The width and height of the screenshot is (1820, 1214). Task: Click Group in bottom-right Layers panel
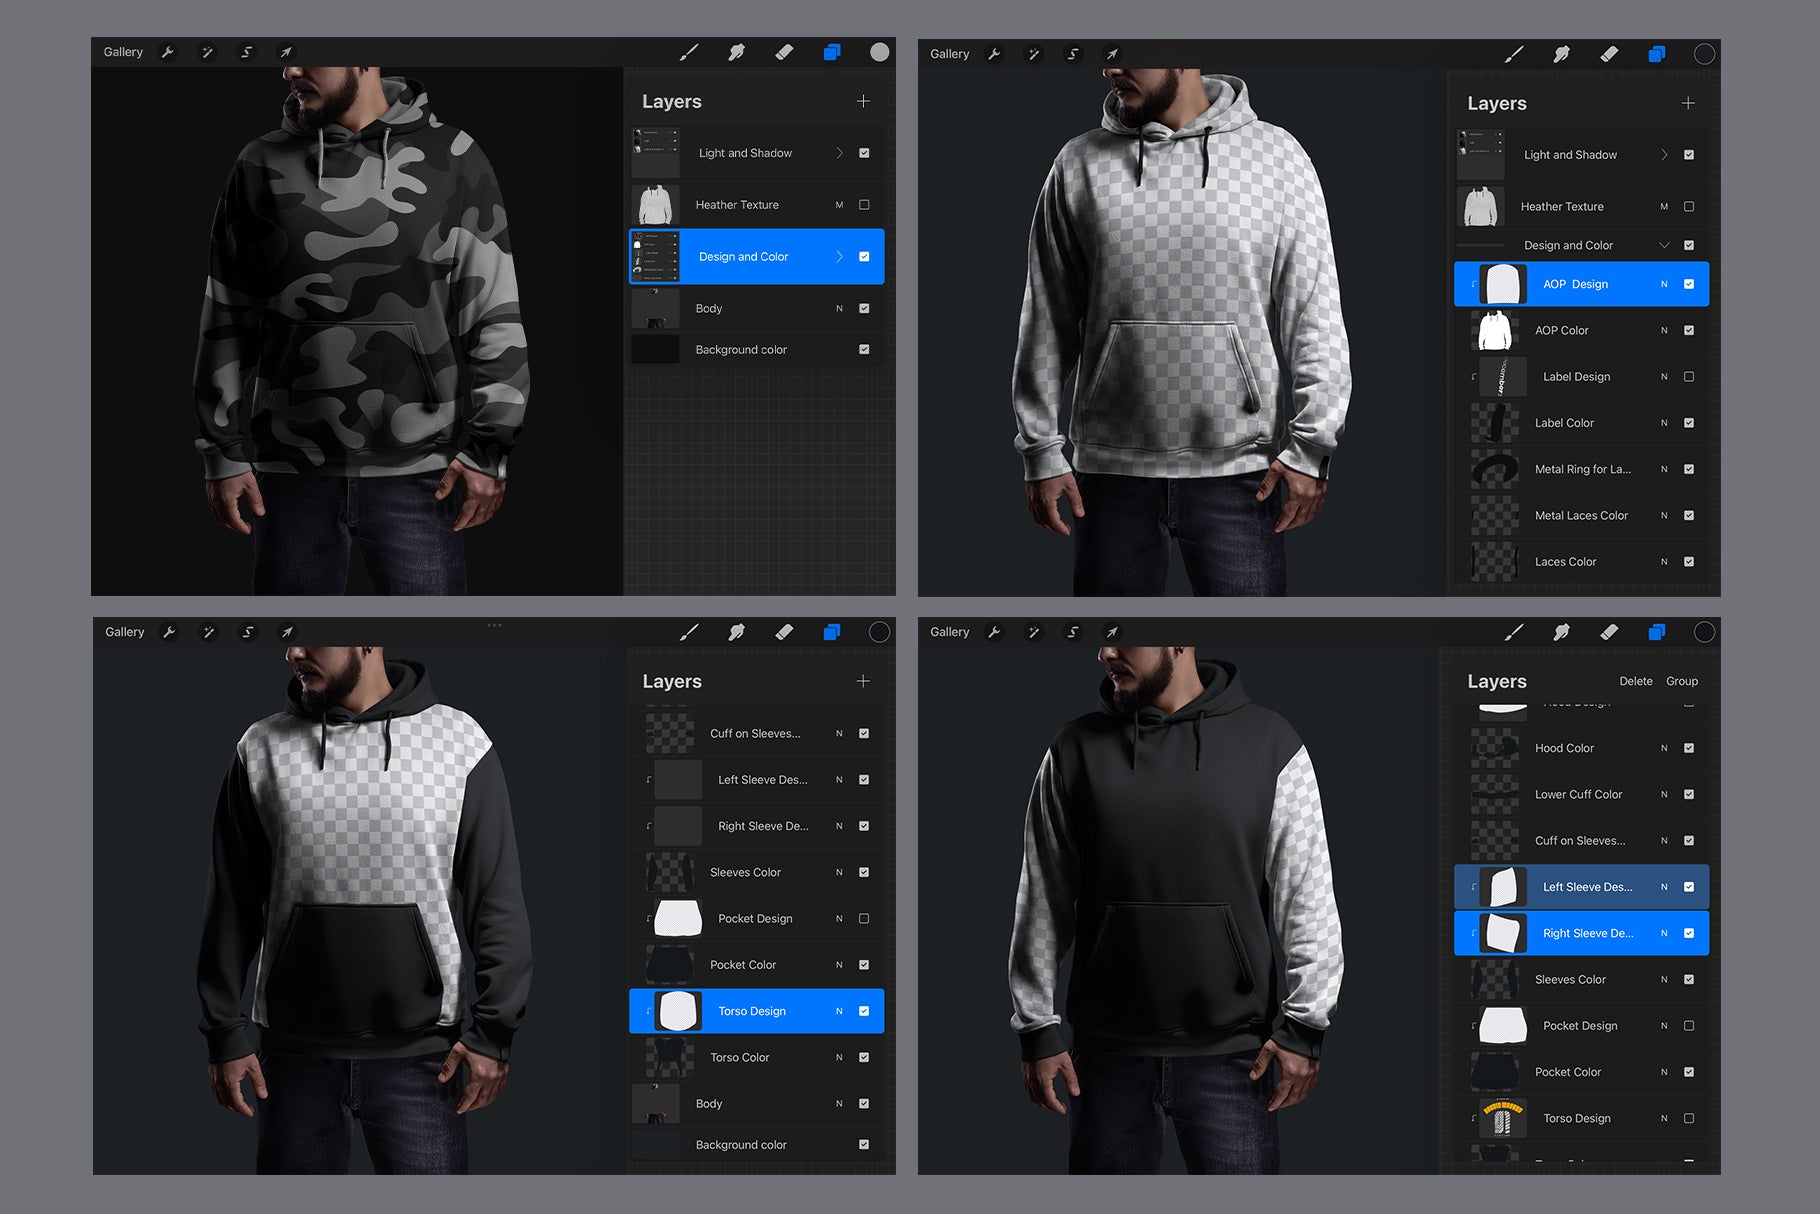tap(1682, 681)
